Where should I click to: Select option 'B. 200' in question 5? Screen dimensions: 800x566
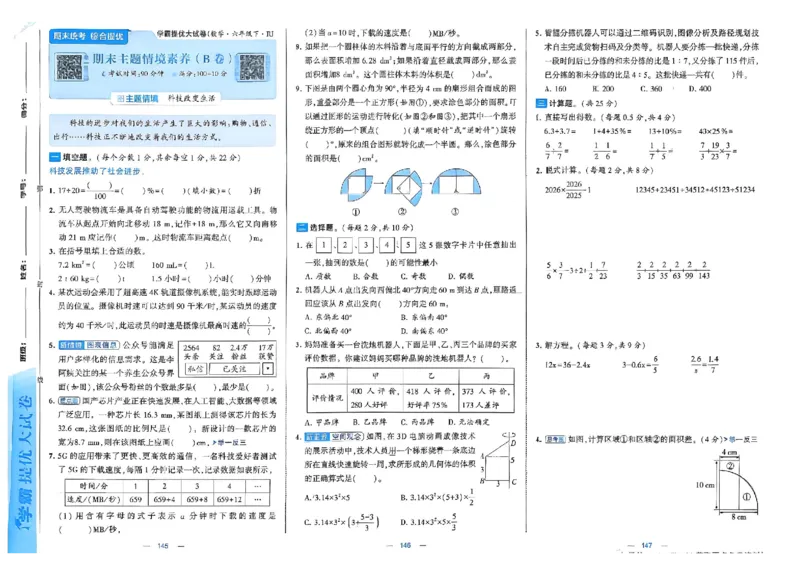coord(603,89)
